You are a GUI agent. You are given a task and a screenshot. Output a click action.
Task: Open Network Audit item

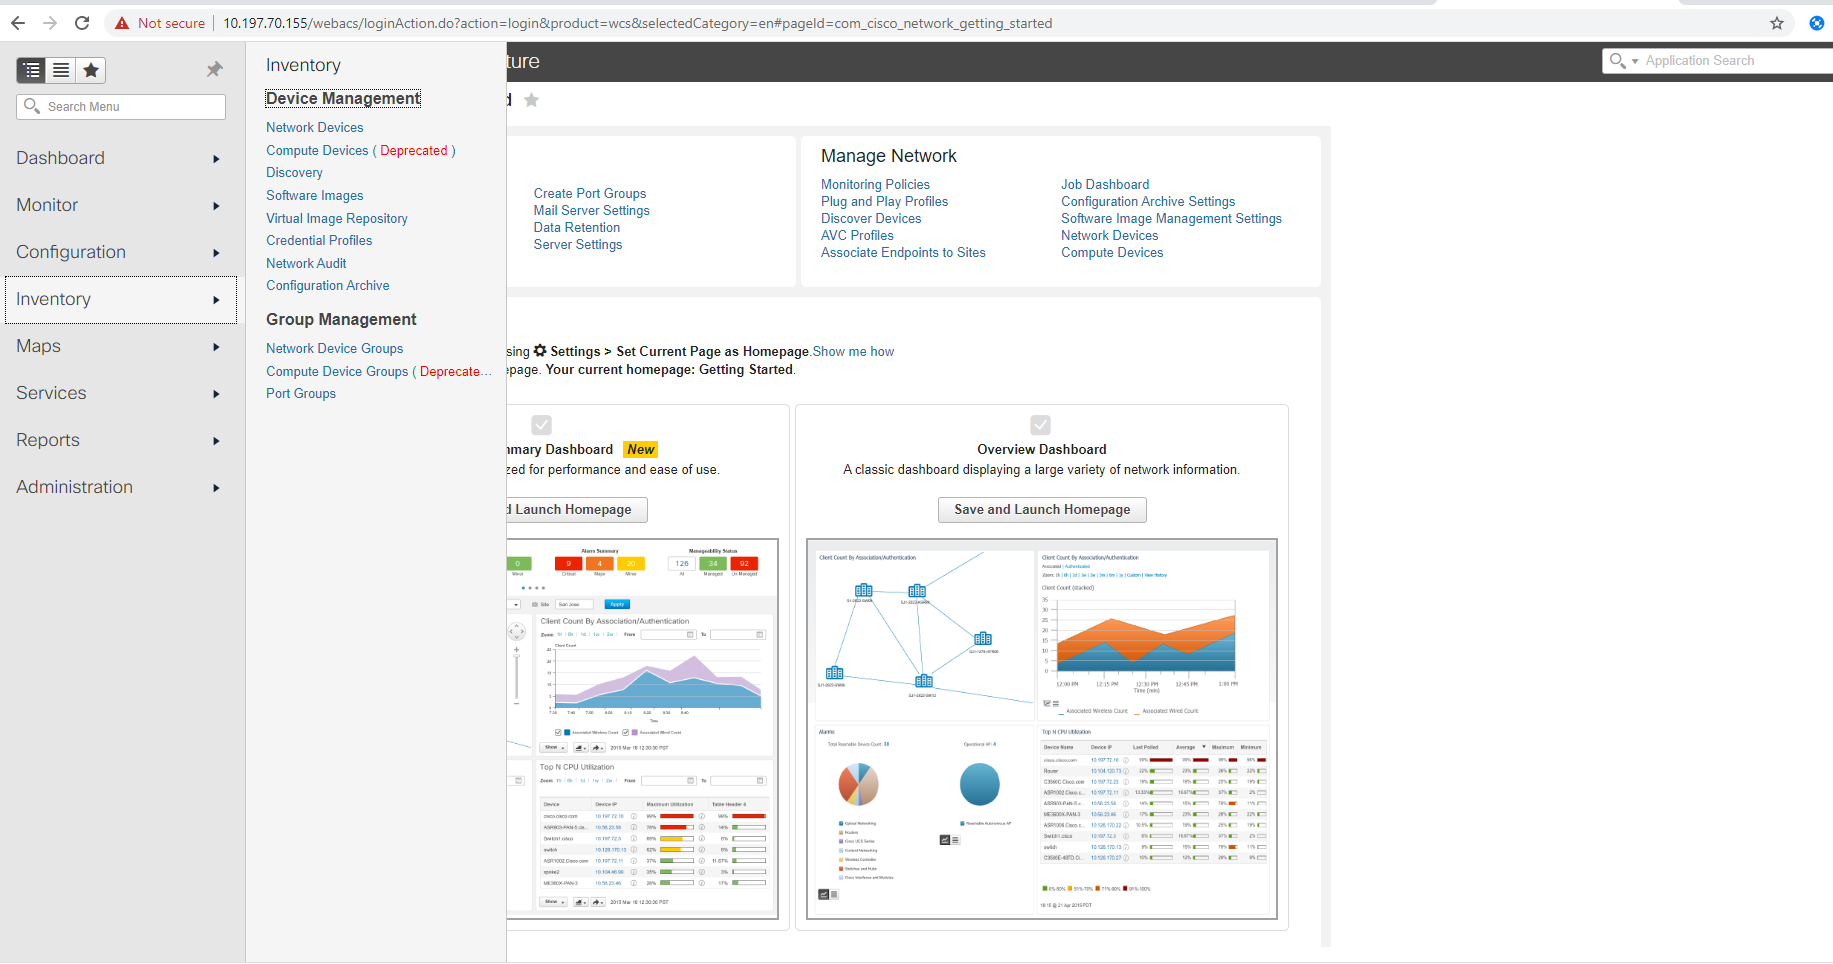click(x=306, y=263)
